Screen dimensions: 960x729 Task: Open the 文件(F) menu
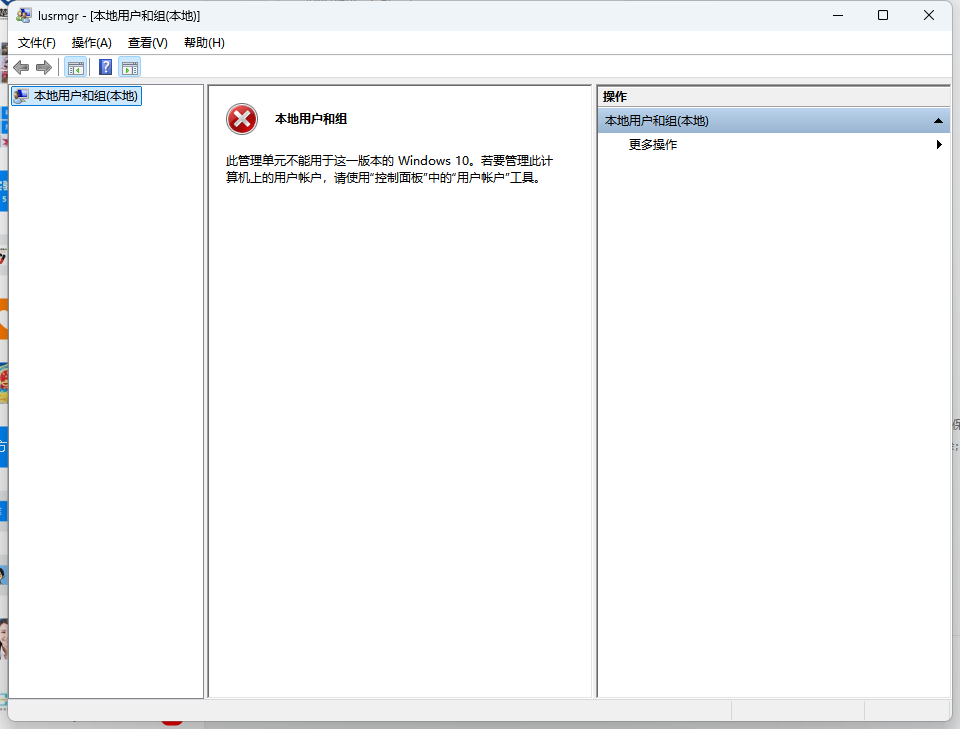37,43
